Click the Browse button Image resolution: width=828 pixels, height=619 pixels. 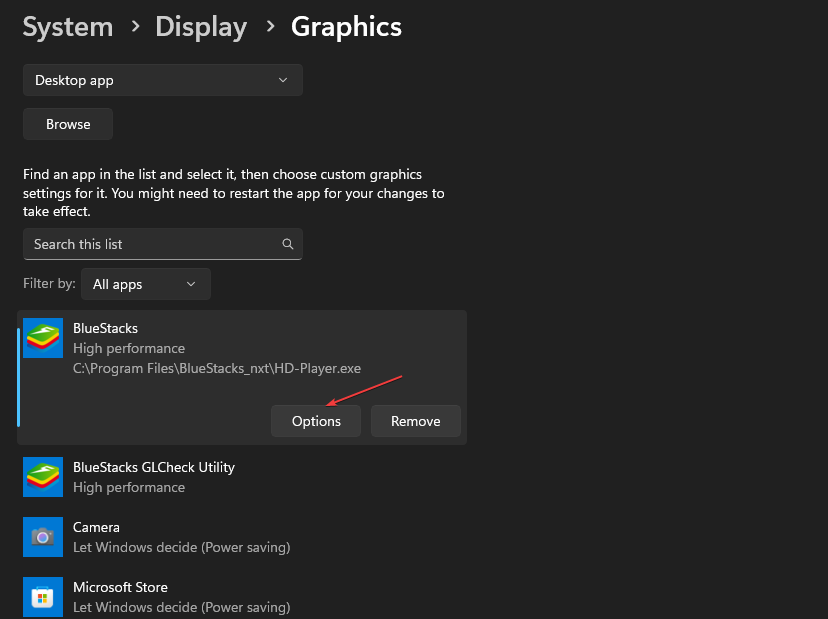67,123
